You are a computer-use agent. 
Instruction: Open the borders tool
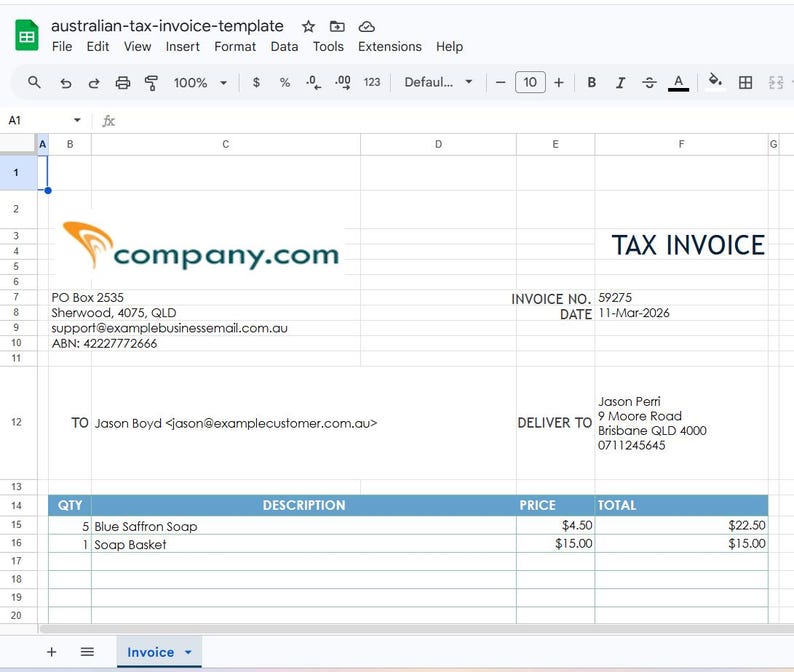745,83
